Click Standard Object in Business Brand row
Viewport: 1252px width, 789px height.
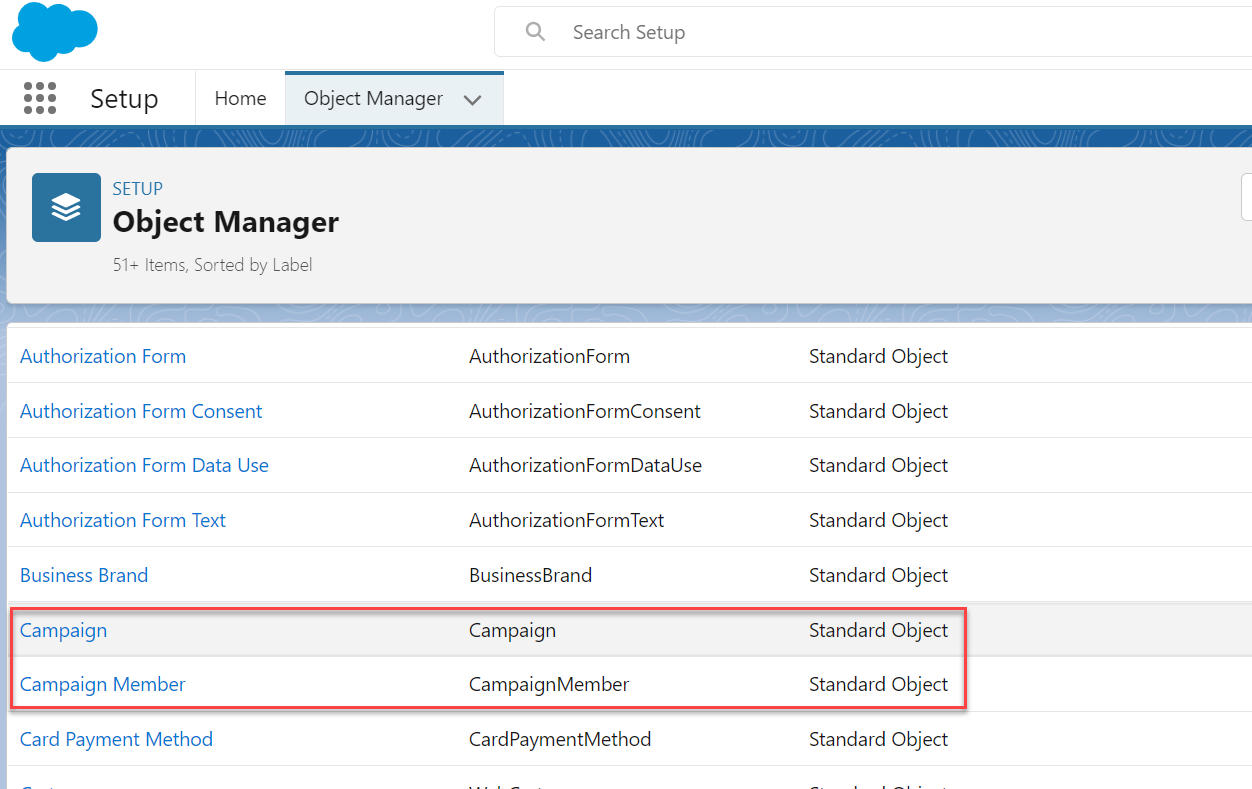[x=878, y=575]
